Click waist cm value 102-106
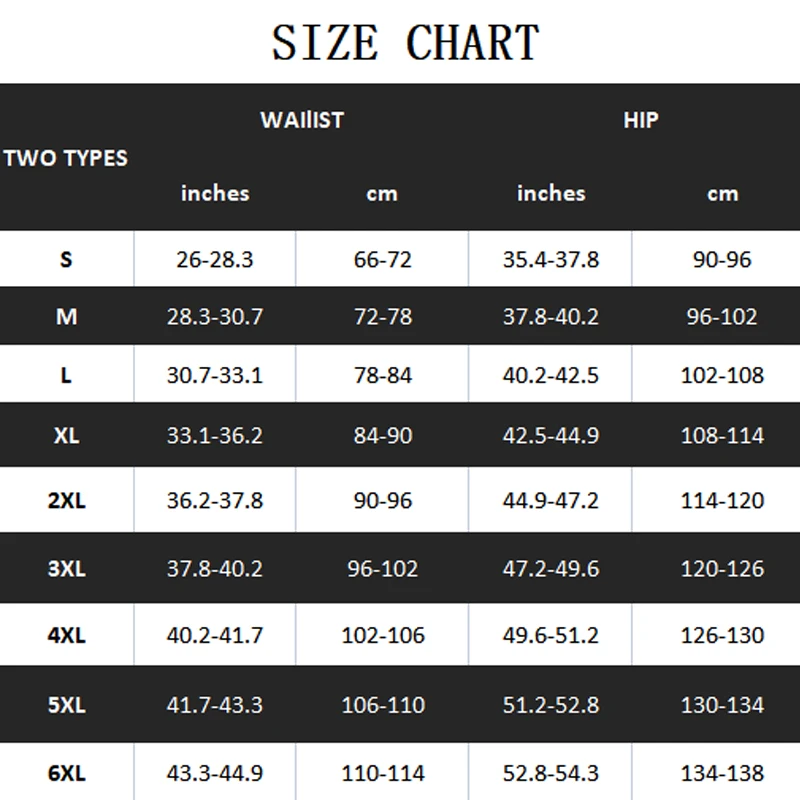 pyautogui.click(x=383, y=636)
